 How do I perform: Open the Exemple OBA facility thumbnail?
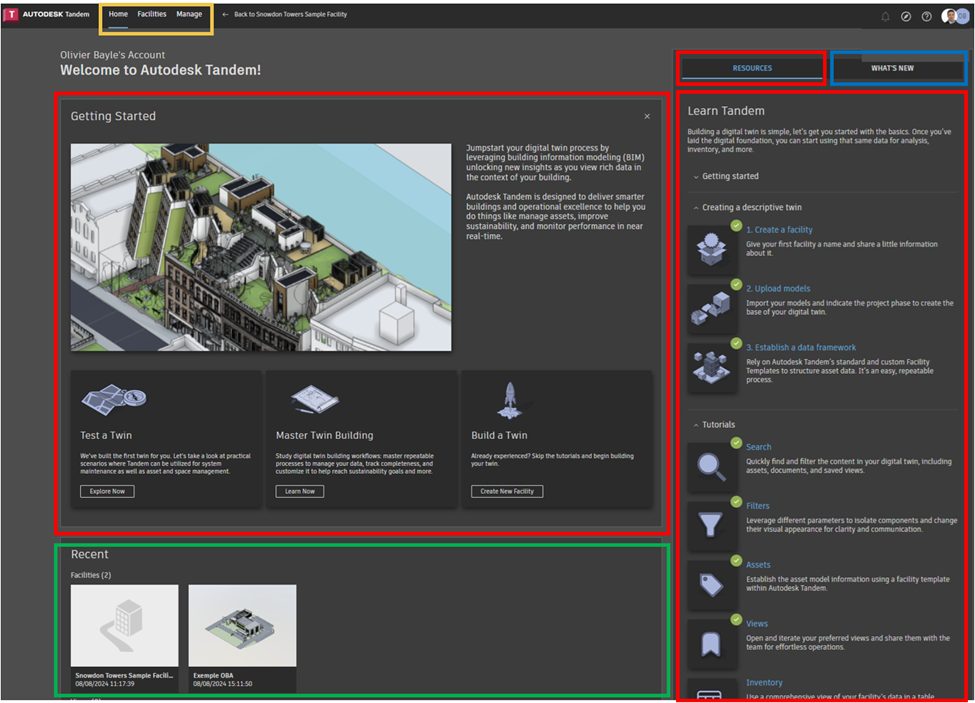pos(242,626)
